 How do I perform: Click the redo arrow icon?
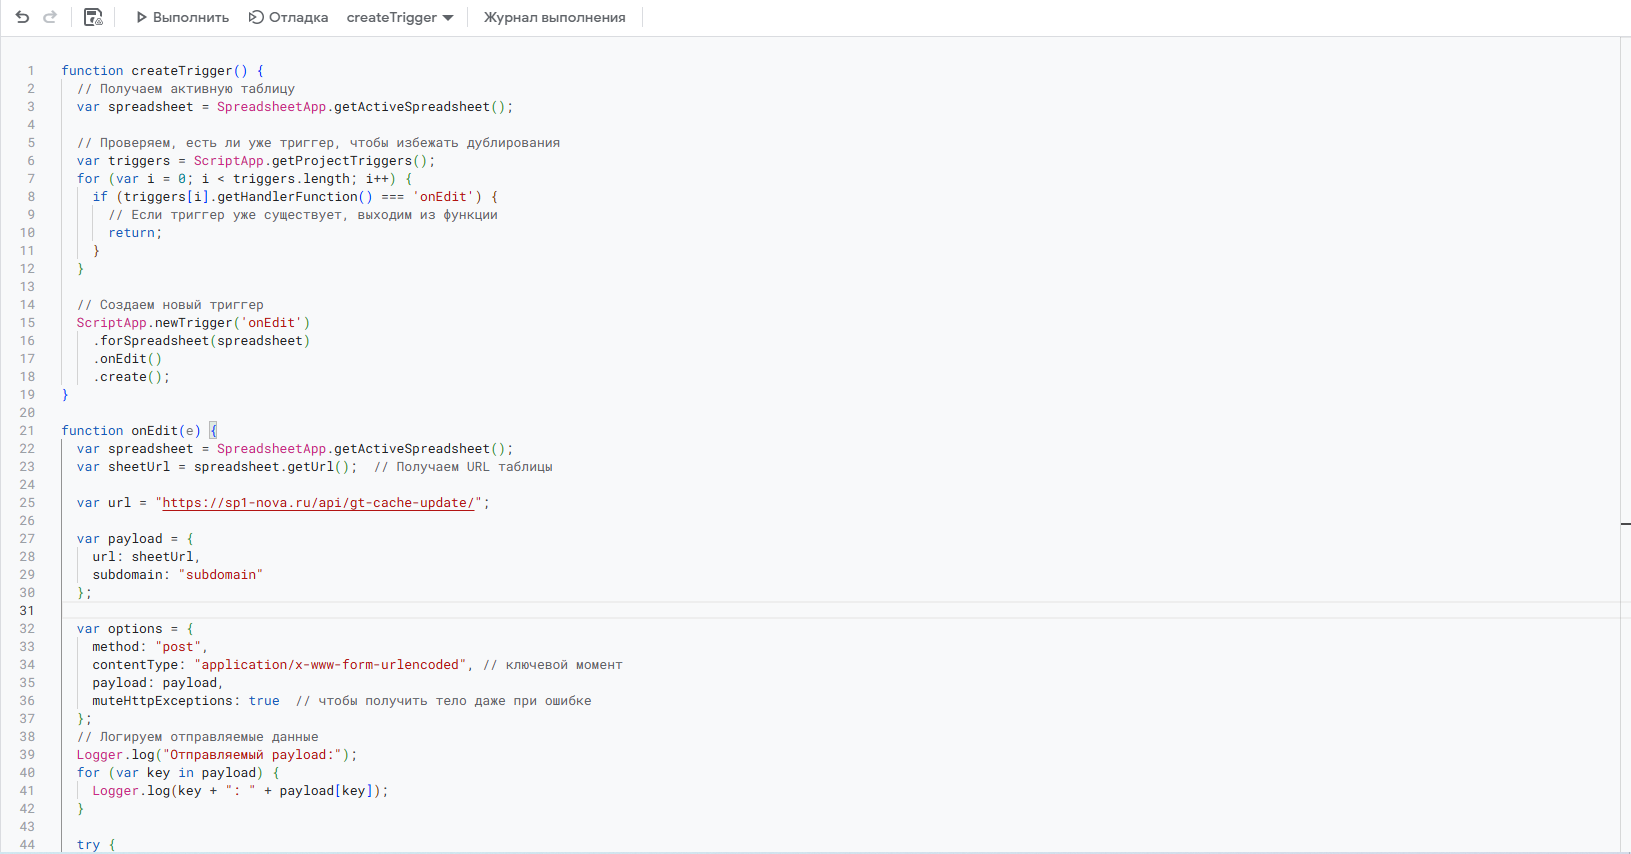50,17
